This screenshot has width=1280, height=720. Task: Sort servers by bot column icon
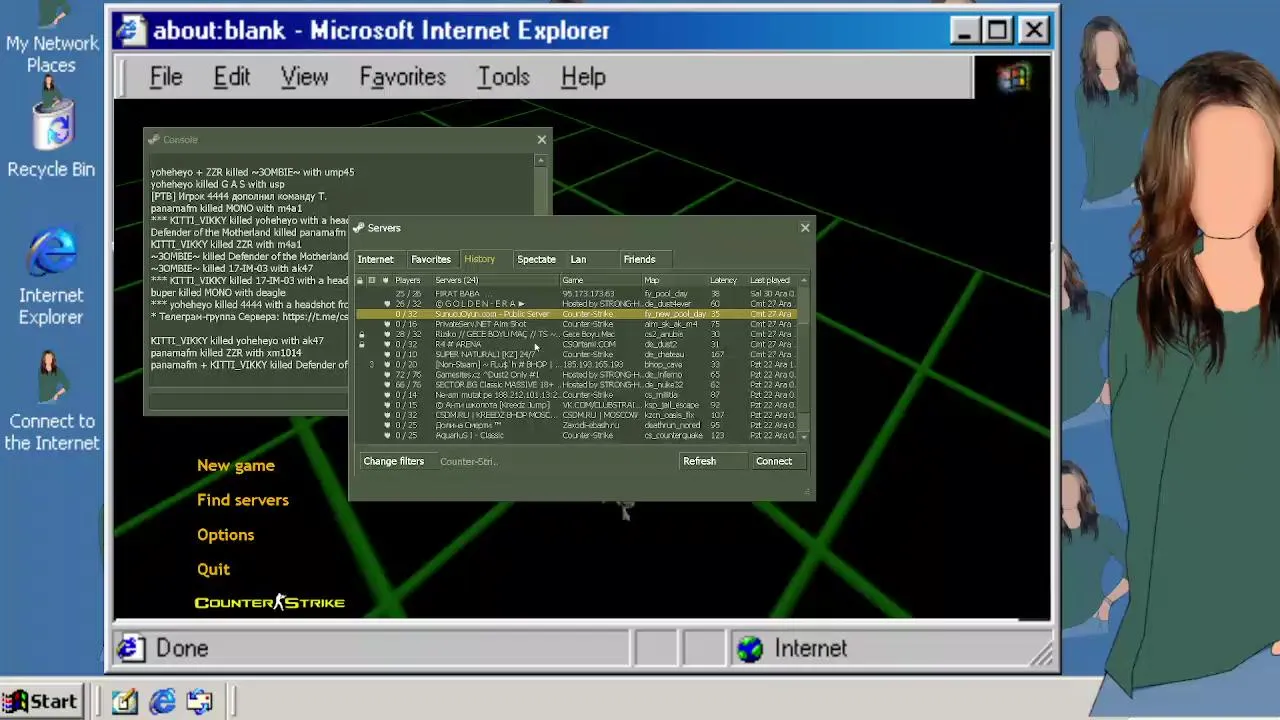click(372, 280)
